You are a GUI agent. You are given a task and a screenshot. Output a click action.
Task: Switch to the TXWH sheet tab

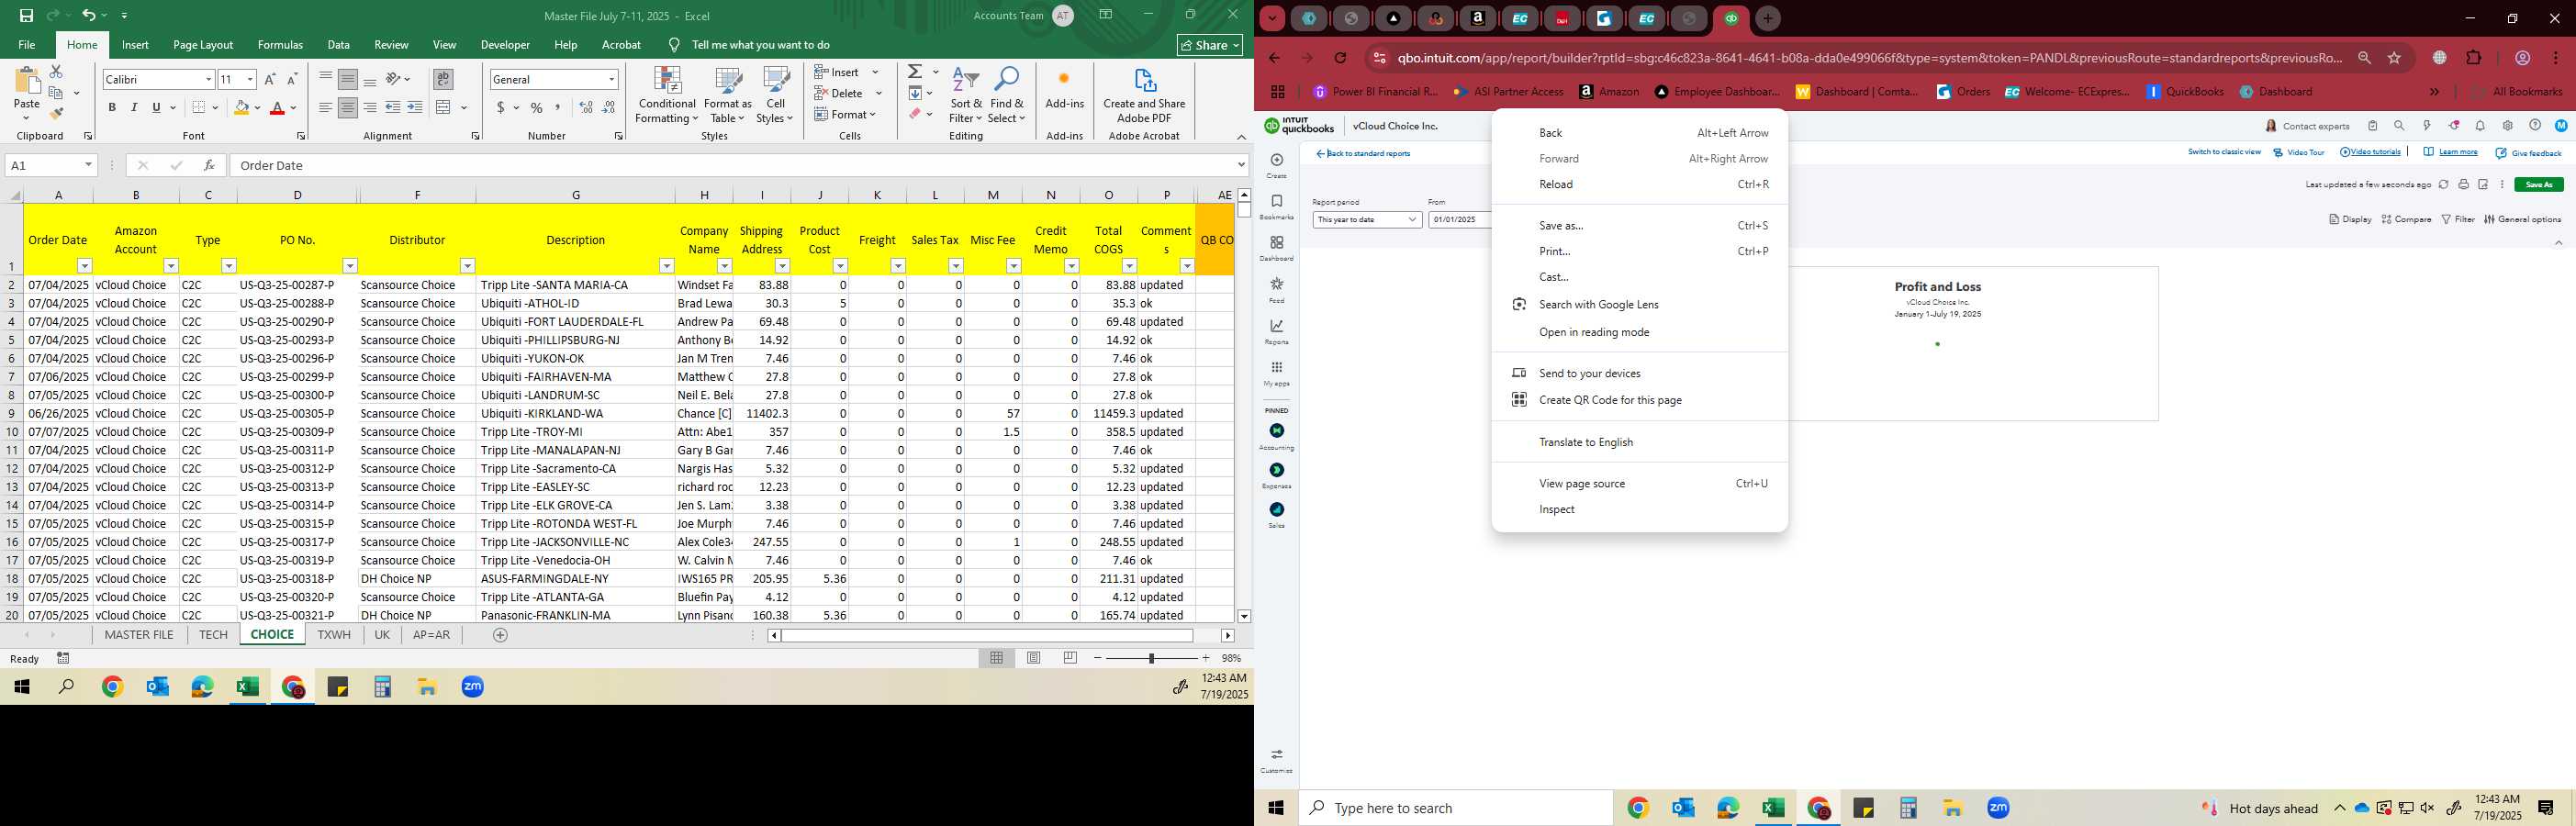pyautogui.click(x=334, y=635)
